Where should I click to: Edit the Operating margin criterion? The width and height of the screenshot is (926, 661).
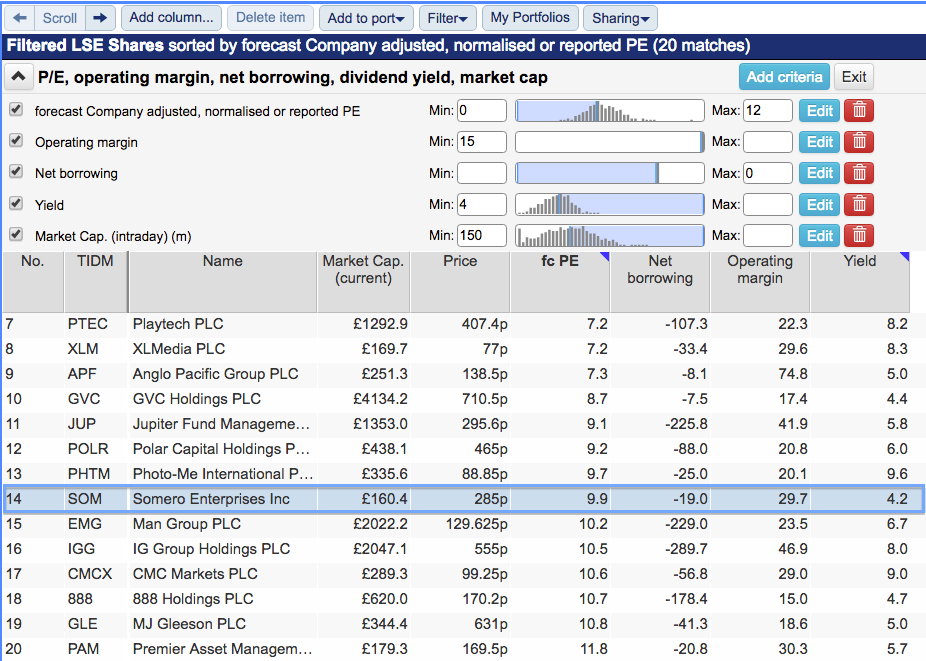pyautogui.click(x=819, y=142)
